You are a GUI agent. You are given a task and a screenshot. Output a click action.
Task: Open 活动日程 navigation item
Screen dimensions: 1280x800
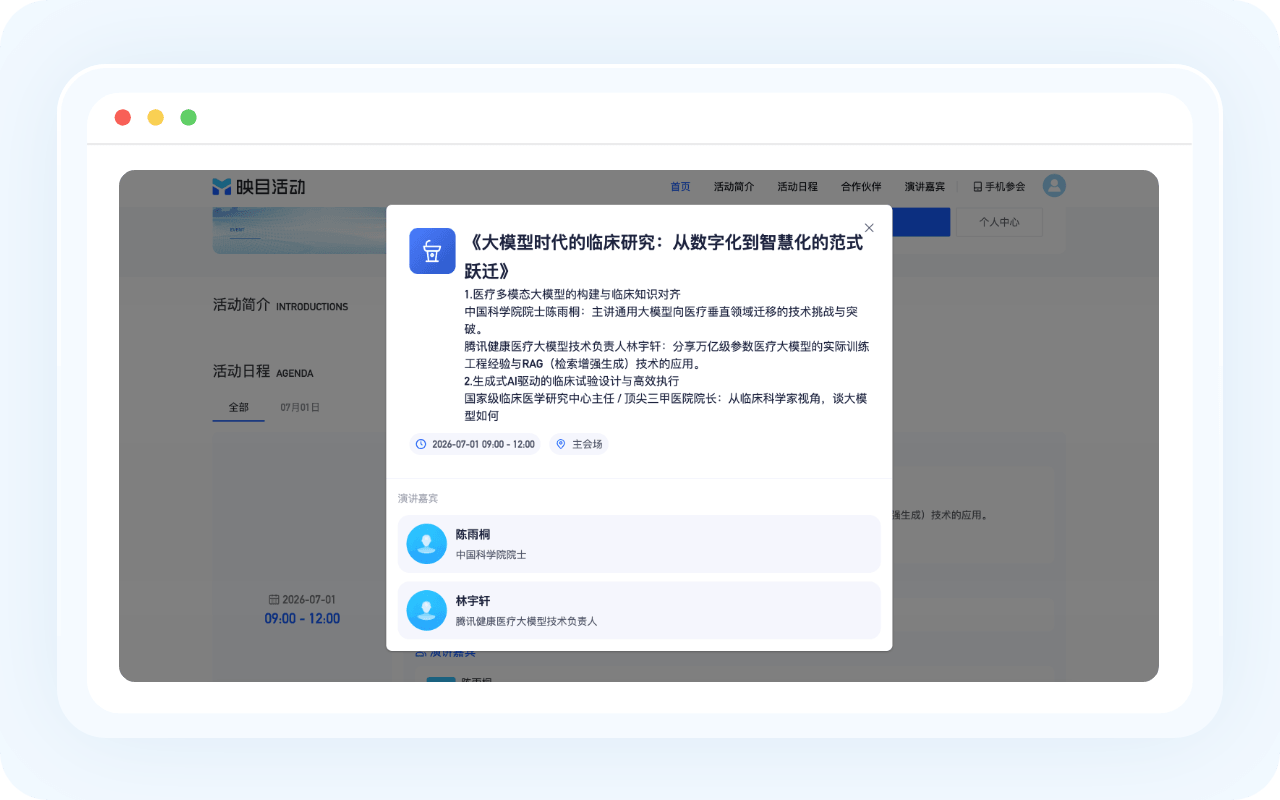(x=797, y=187)
